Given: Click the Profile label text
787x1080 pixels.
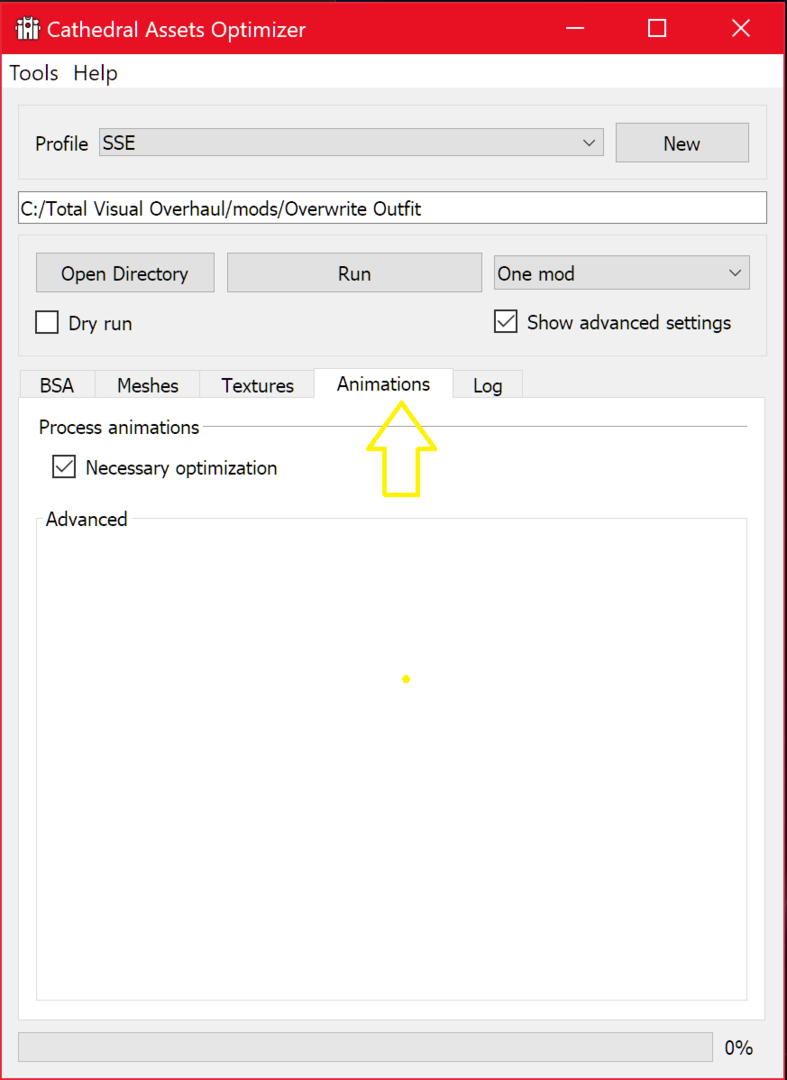Looking at the screenshot, I should [x=62, y=144].
